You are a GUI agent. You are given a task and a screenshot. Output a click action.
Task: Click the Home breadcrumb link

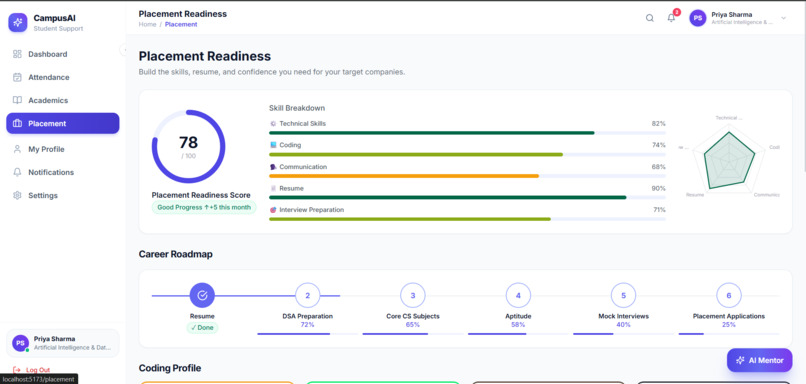coord(147,24)
